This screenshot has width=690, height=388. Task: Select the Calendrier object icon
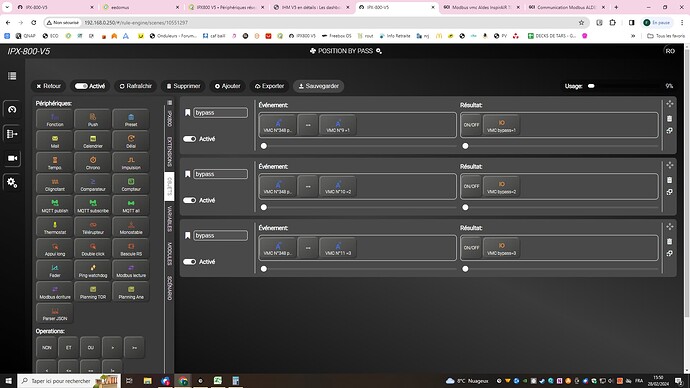(x=93, y=141)
